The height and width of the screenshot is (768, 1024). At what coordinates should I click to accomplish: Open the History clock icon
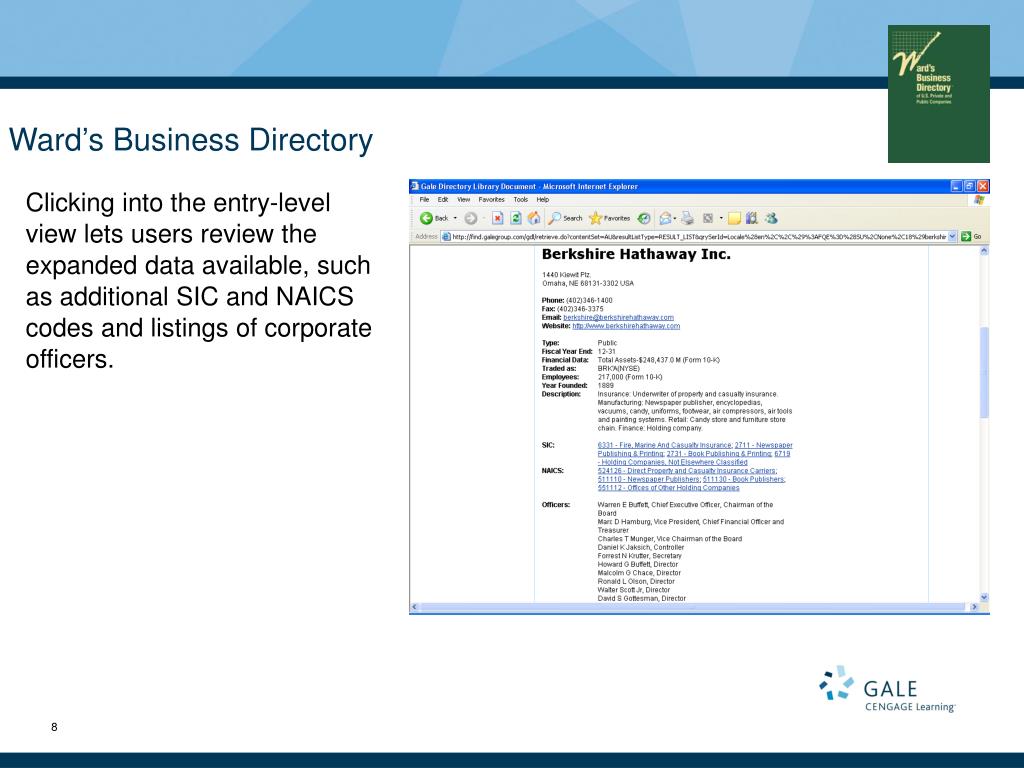click(x=644, y=218)
